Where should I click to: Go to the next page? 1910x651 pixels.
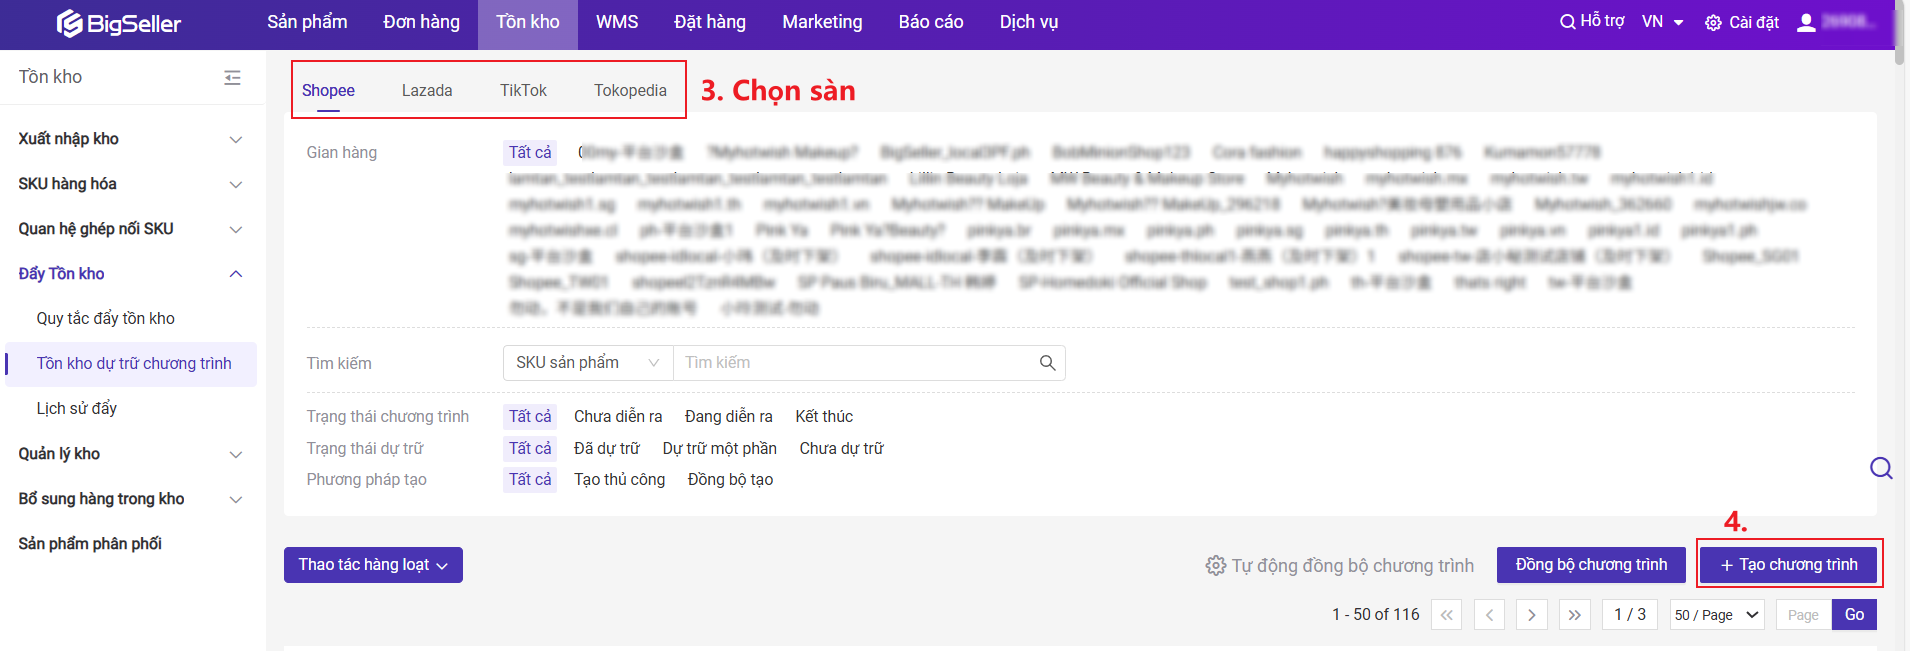[x=1532, y=615]
